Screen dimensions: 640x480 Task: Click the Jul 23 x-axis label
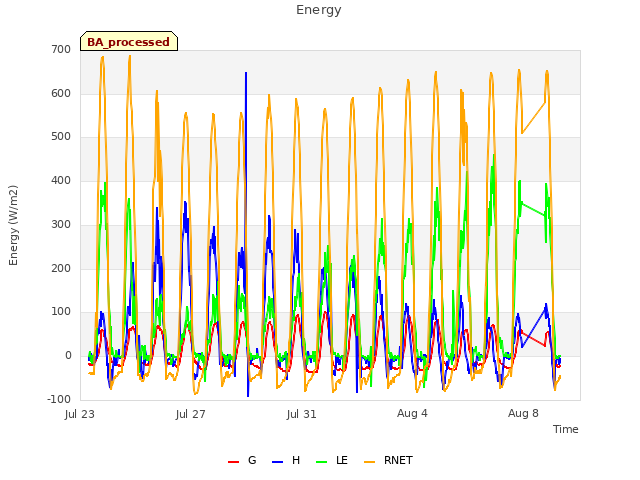coord(80,414)
